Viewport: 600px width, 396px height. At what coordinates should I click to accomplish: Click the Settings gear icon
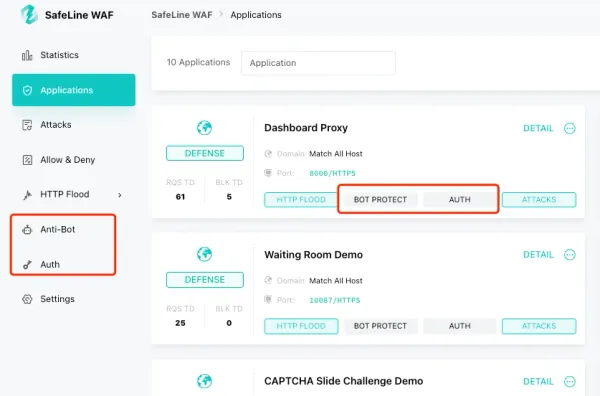(x=27, y=299)
